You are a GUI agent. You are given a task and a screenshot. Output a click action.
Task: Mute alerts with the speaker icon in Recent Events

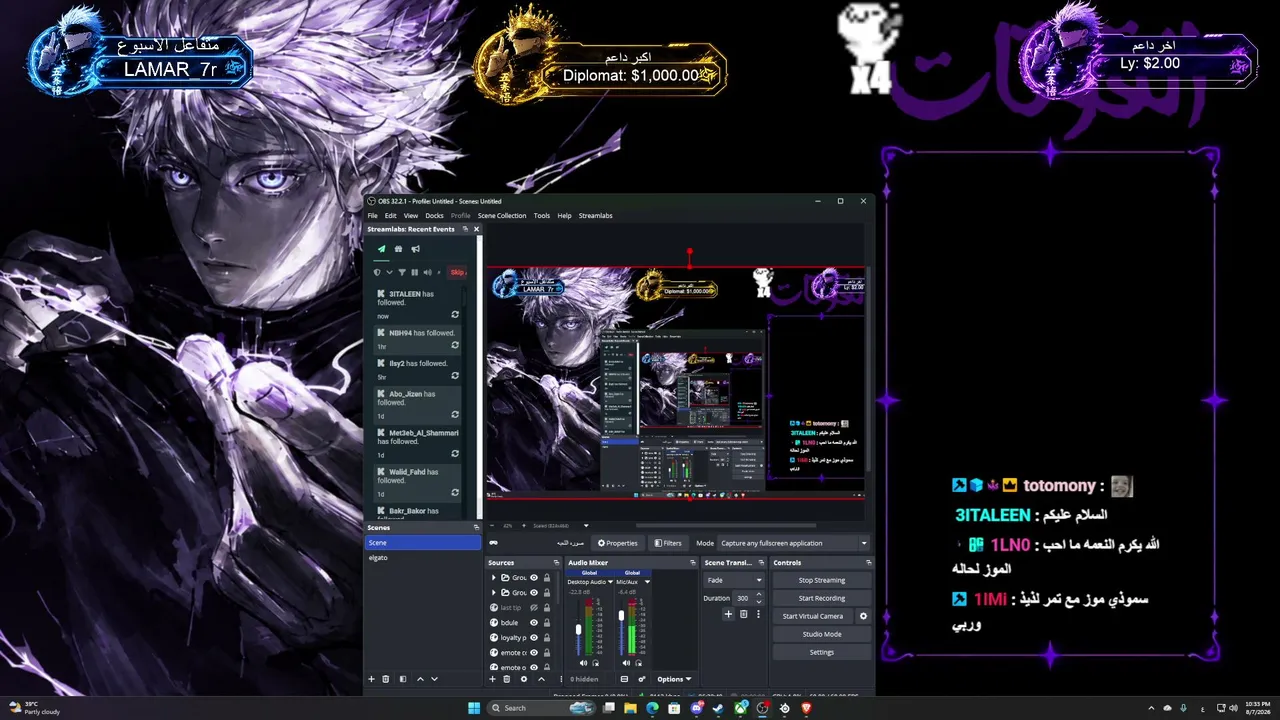[x=427, y=272]
